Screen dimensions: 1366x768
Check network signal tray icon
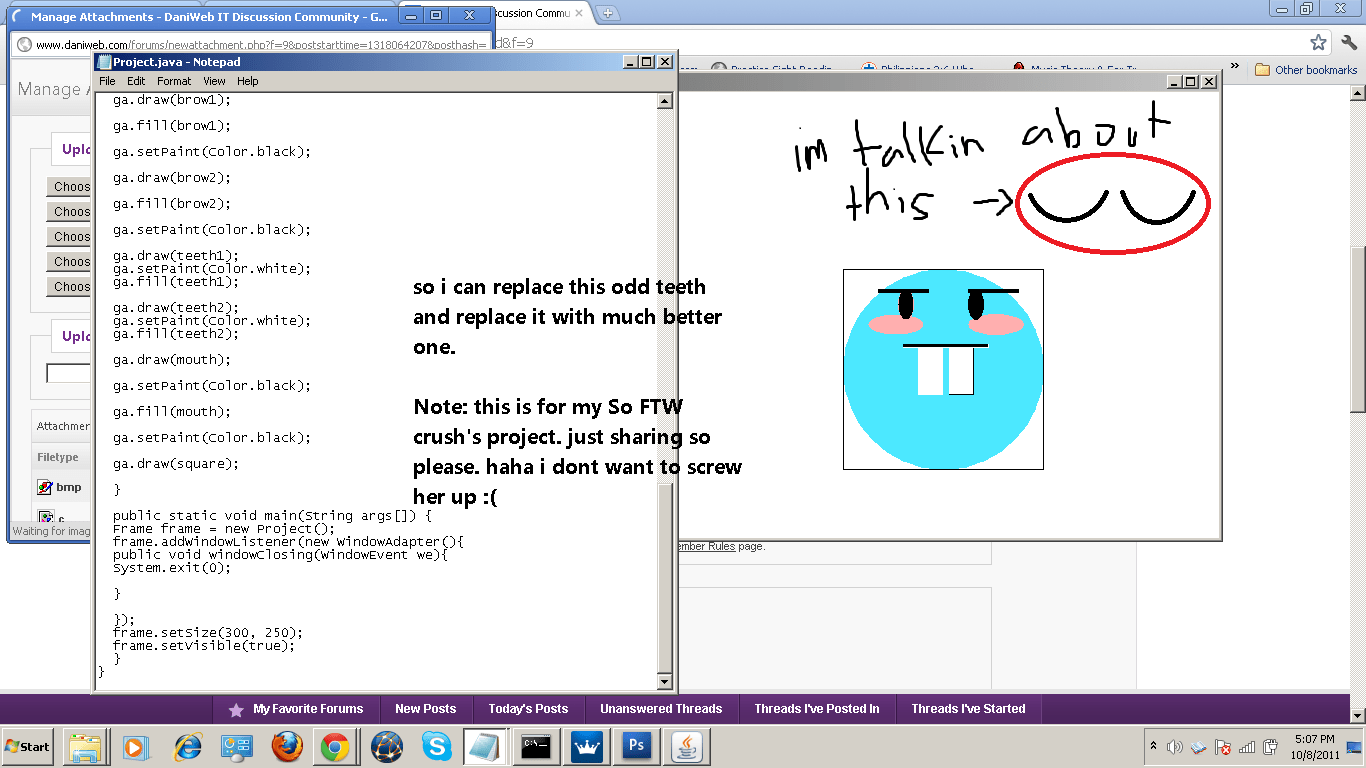tap(1246, 747)
